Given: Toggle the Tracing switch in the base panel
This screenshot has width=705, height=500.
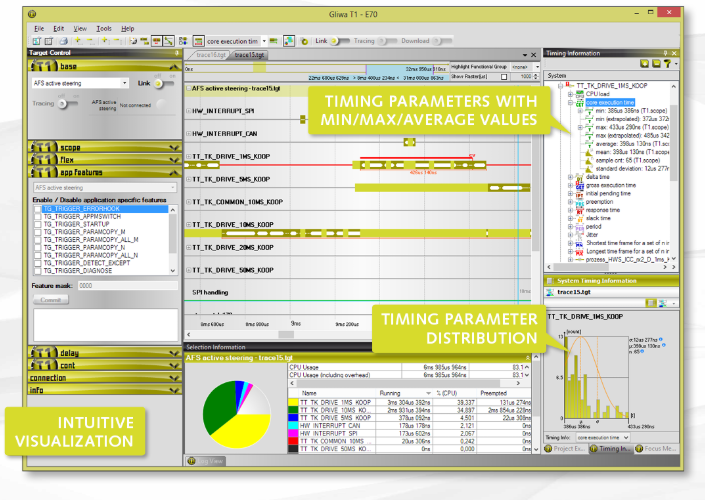Looking at the screenshot, I should coord(68,104).
